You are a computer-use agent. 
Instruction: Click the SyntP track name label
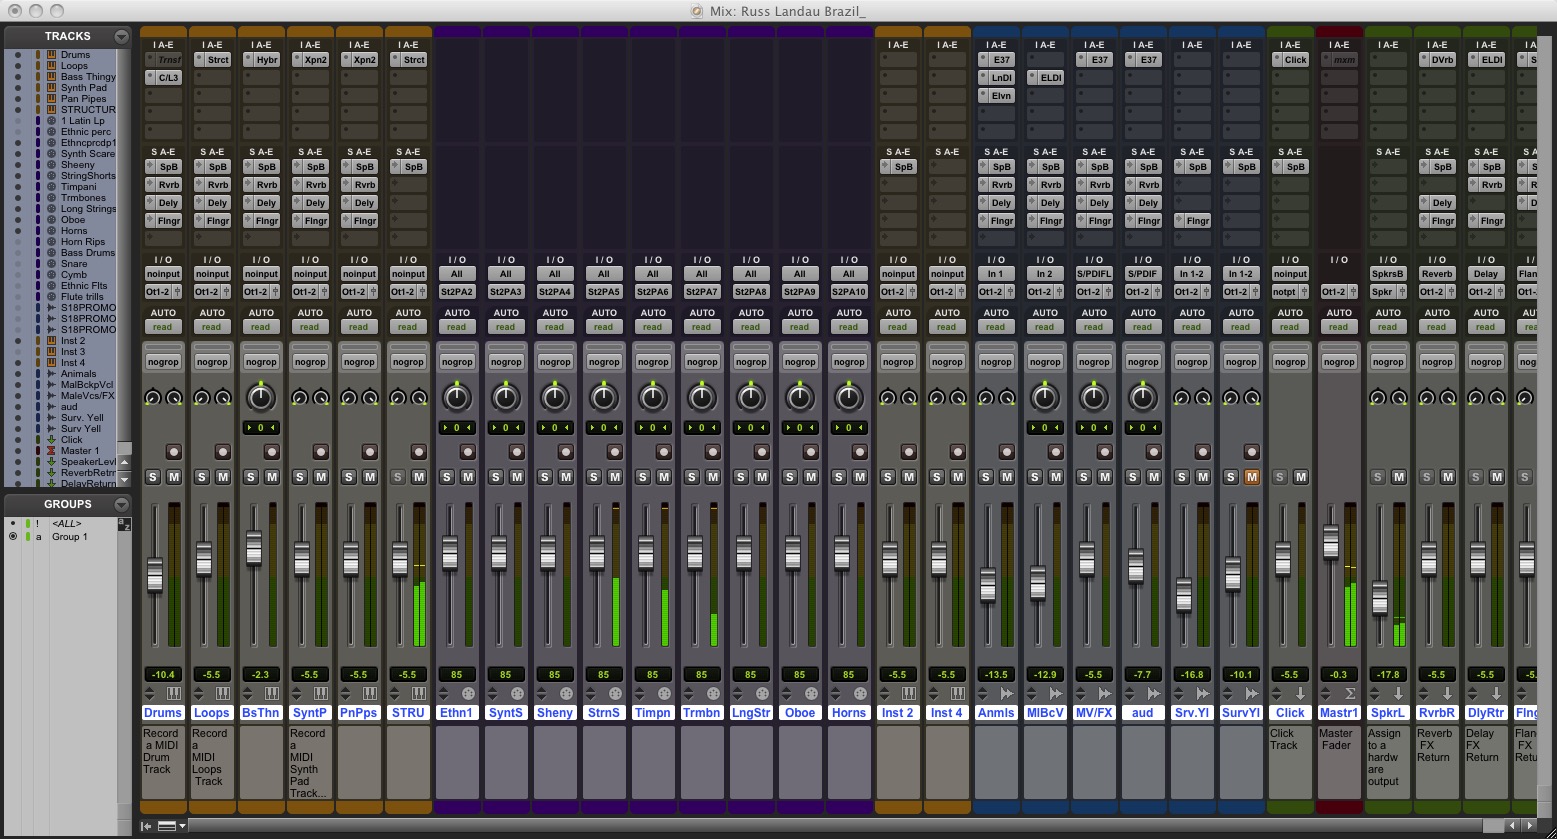point(310,713)
